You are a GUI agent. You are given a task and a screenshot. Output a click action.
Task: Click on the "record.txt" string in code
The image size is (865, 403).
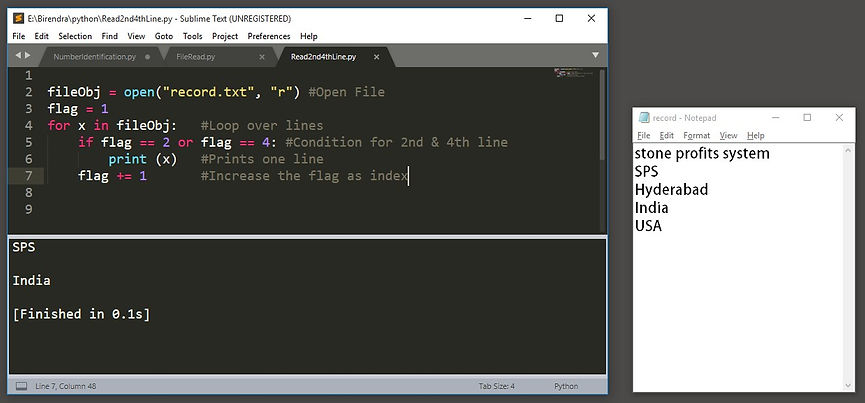tap(209, 92)
